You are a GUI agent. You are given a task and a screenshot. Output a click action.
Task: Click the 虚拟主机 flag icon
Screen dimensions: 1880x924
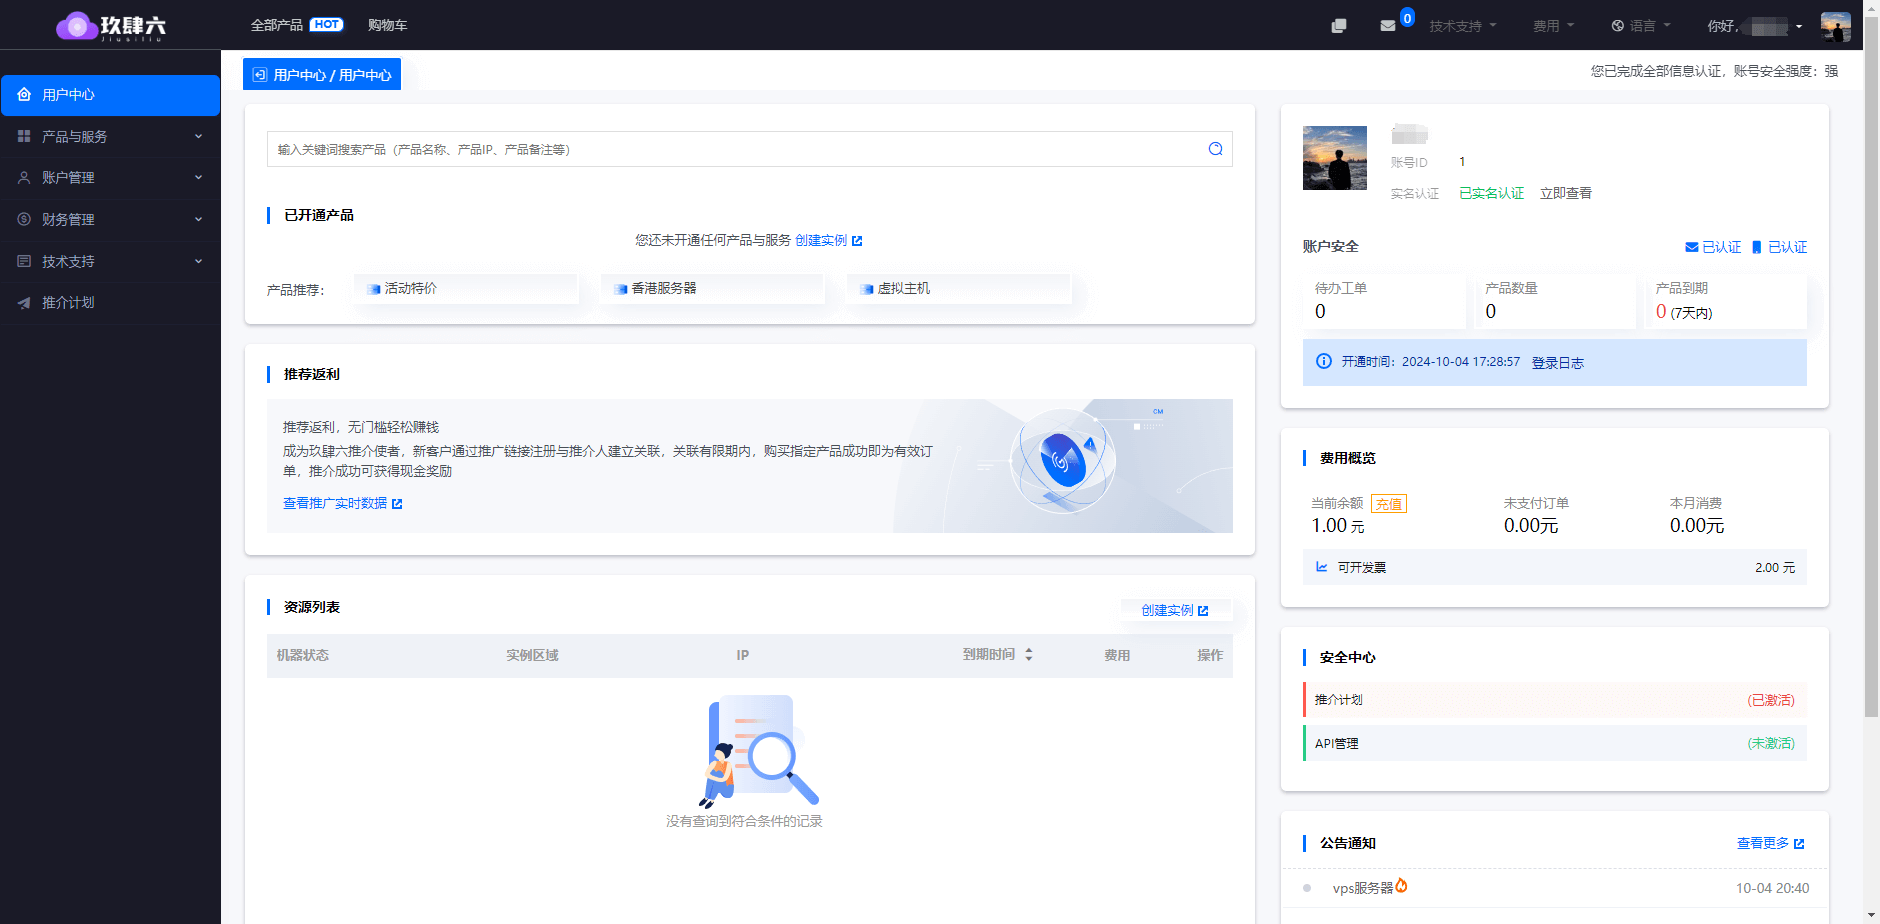[x=867, y=289]
